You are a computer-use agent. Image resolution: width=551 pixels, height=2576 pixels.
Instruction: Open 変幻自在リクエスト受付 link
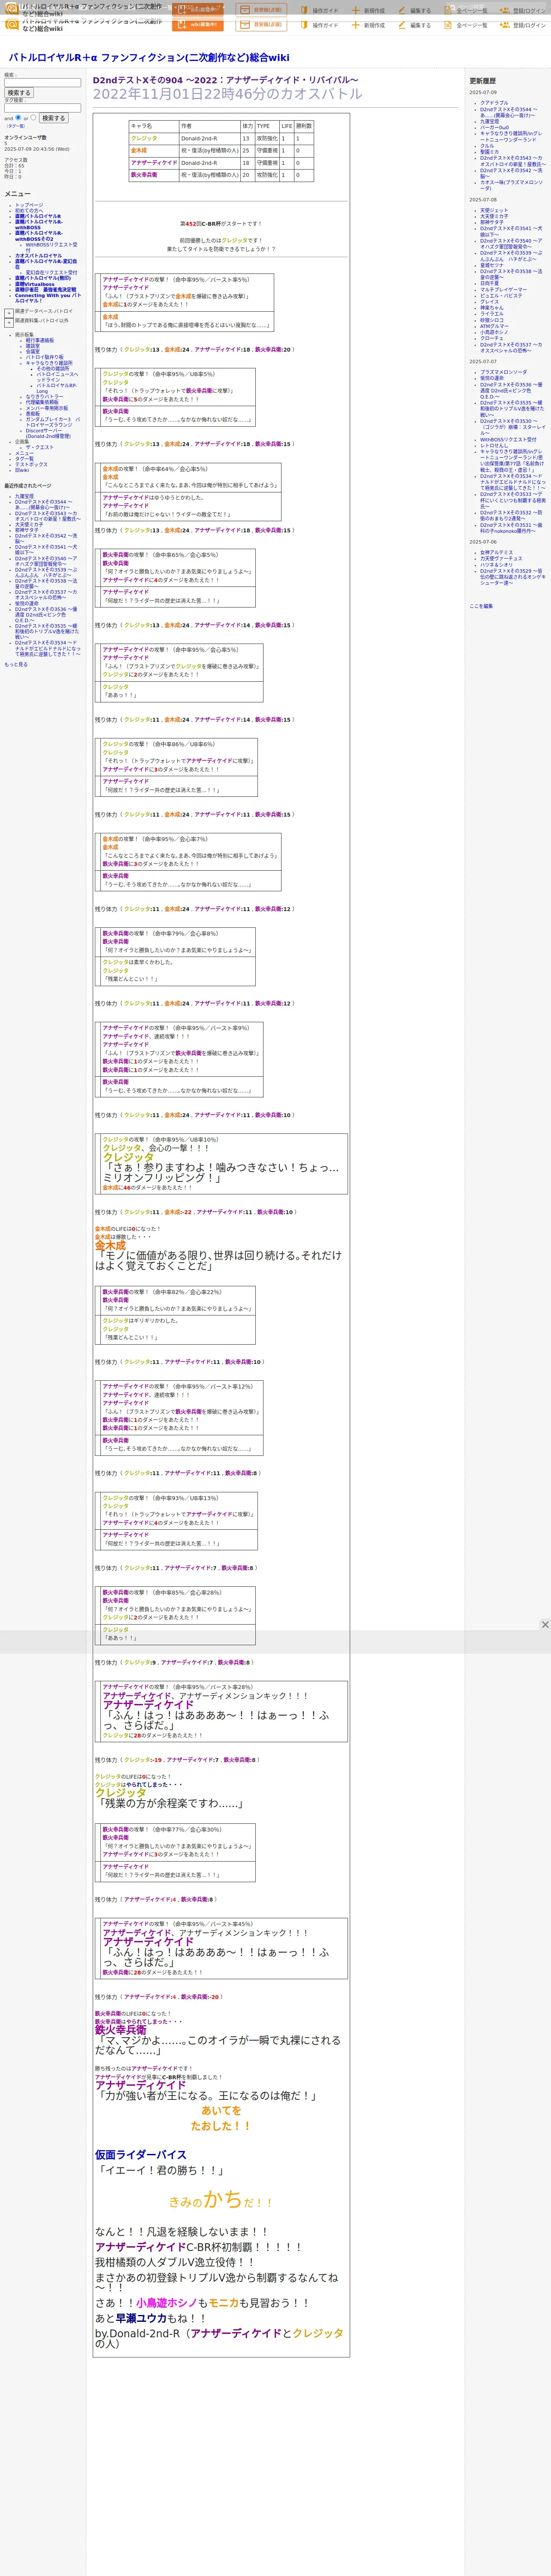pyautogui.click(x=51, y=272)
